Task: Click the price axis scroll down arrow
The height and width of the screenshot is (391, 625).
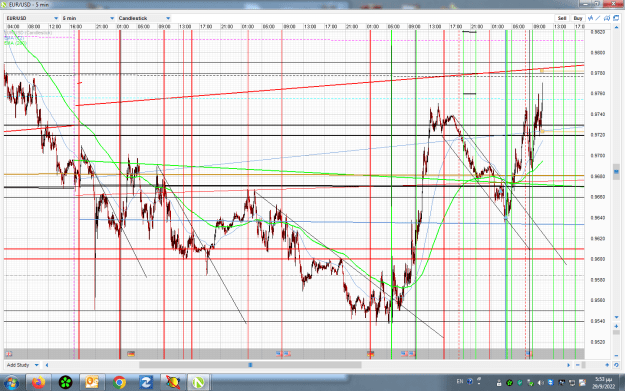Action: (x=616, y=317)
